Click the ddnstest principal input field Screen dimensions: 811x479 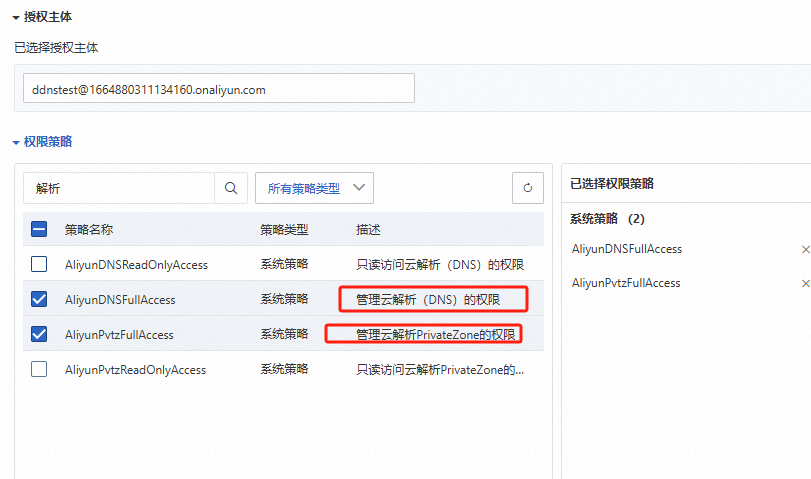click(x=219, y=88)
